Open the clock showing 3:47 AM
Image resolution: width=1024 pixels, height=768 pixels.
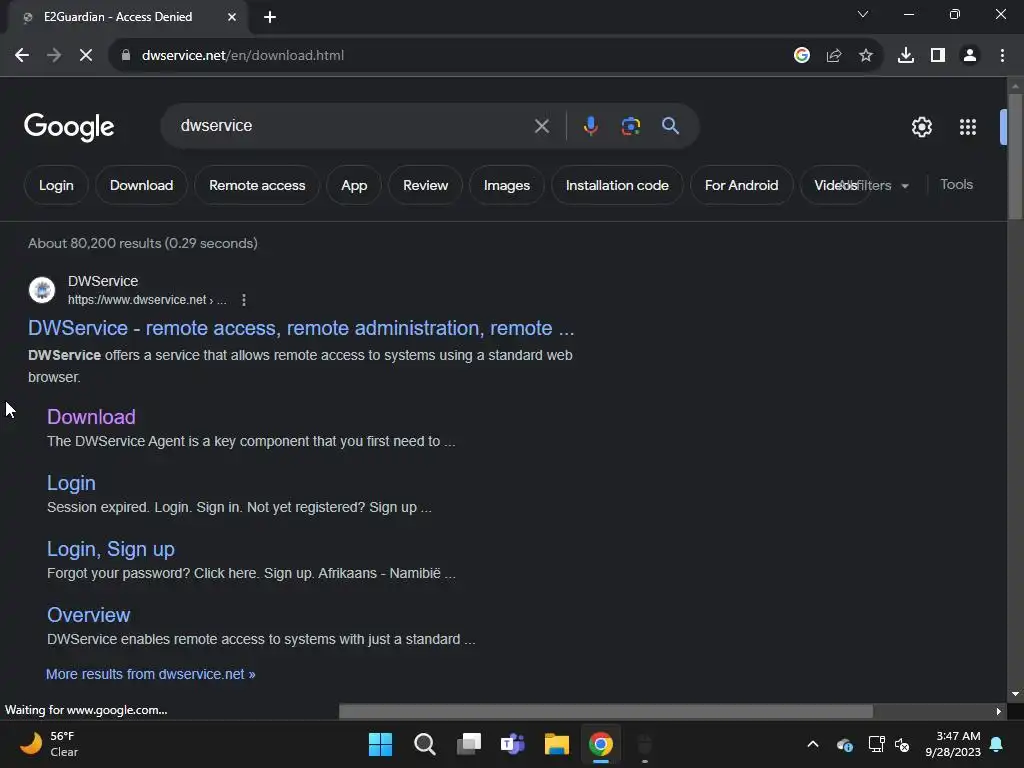(x=953, y=744)
